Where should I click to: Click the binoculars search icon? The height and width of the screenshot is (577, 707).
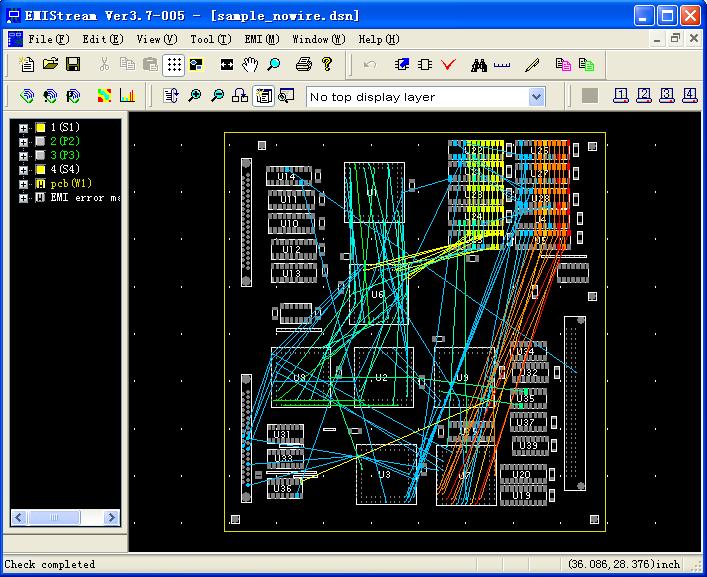pyautogui.click(x=479, y=65)
